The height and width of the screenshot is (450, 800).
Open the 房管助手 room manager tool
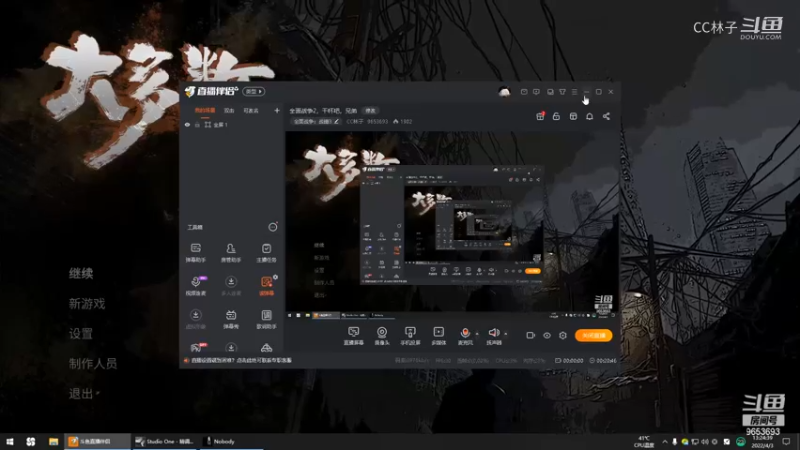pyautogui.click(x=231, y=253)
